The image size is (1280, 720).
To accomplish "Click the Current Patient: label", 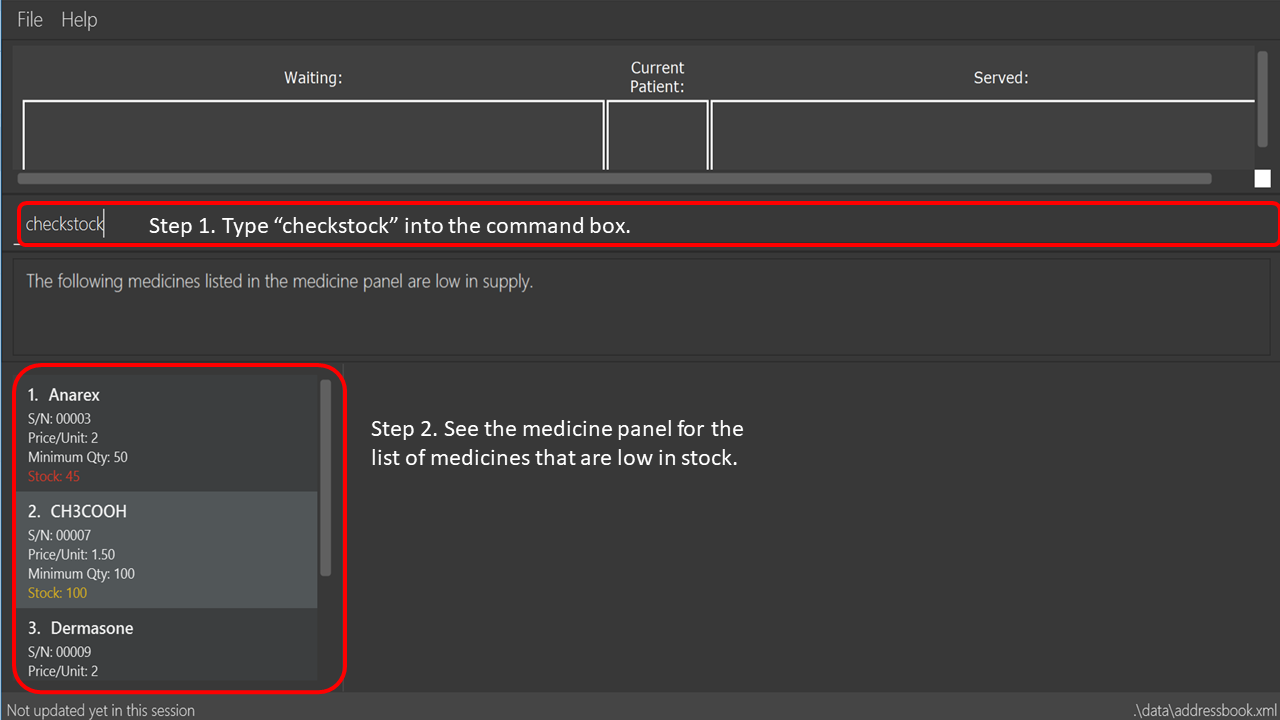I will pos(657,77).
